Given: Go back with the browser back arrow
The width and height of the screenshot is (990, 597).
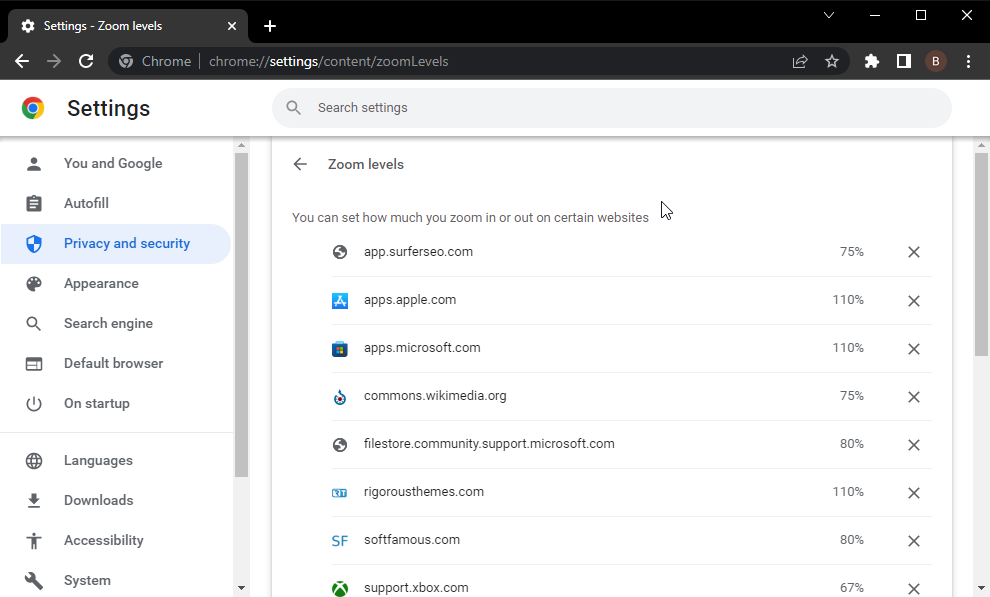Looking at the screenshot, I should [22, 61].
